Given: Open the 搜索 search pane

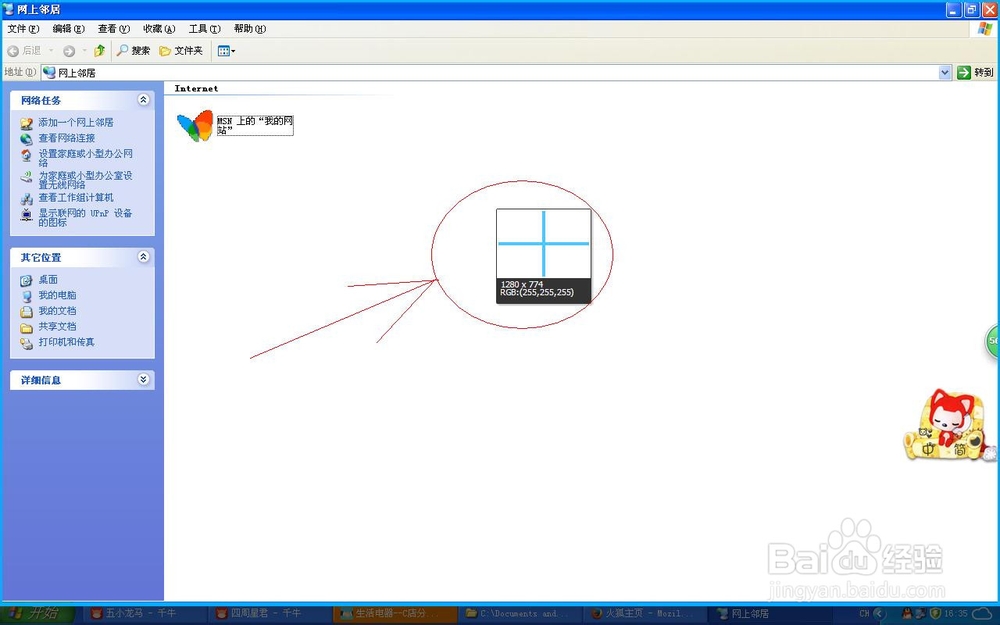Looking at the screenshot, I should pyautogui.click(x=133, y=50).
